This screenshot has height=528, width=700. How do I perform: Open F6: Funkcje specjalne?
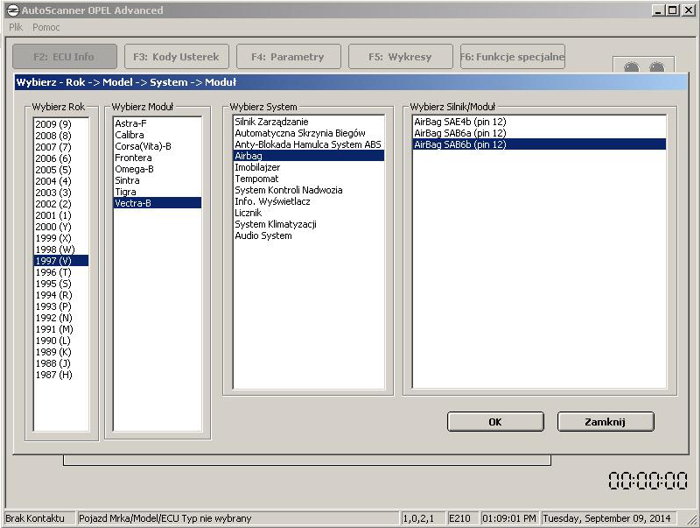[x=512, y=57]
